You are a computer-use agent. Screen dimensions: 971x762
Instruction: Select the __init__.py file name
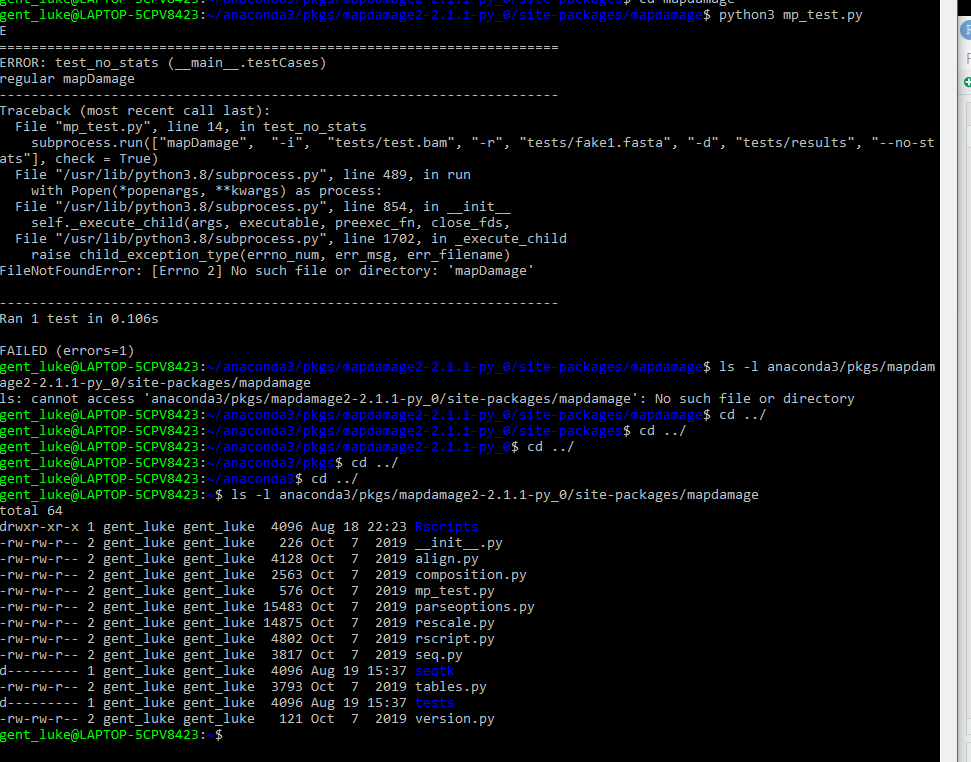(x=458, y=543)
